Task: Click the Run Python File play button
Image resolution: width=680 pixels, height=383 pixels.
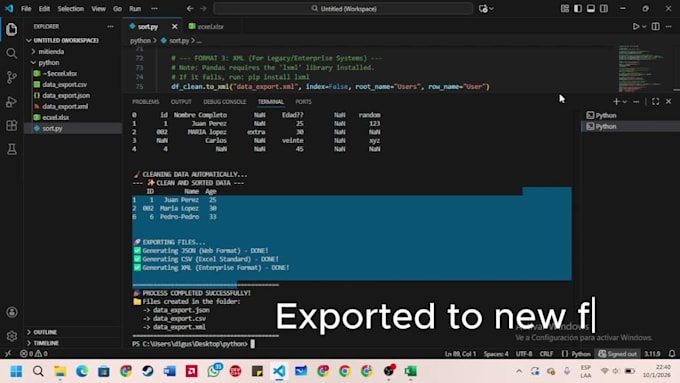Action: click(636, 26)
